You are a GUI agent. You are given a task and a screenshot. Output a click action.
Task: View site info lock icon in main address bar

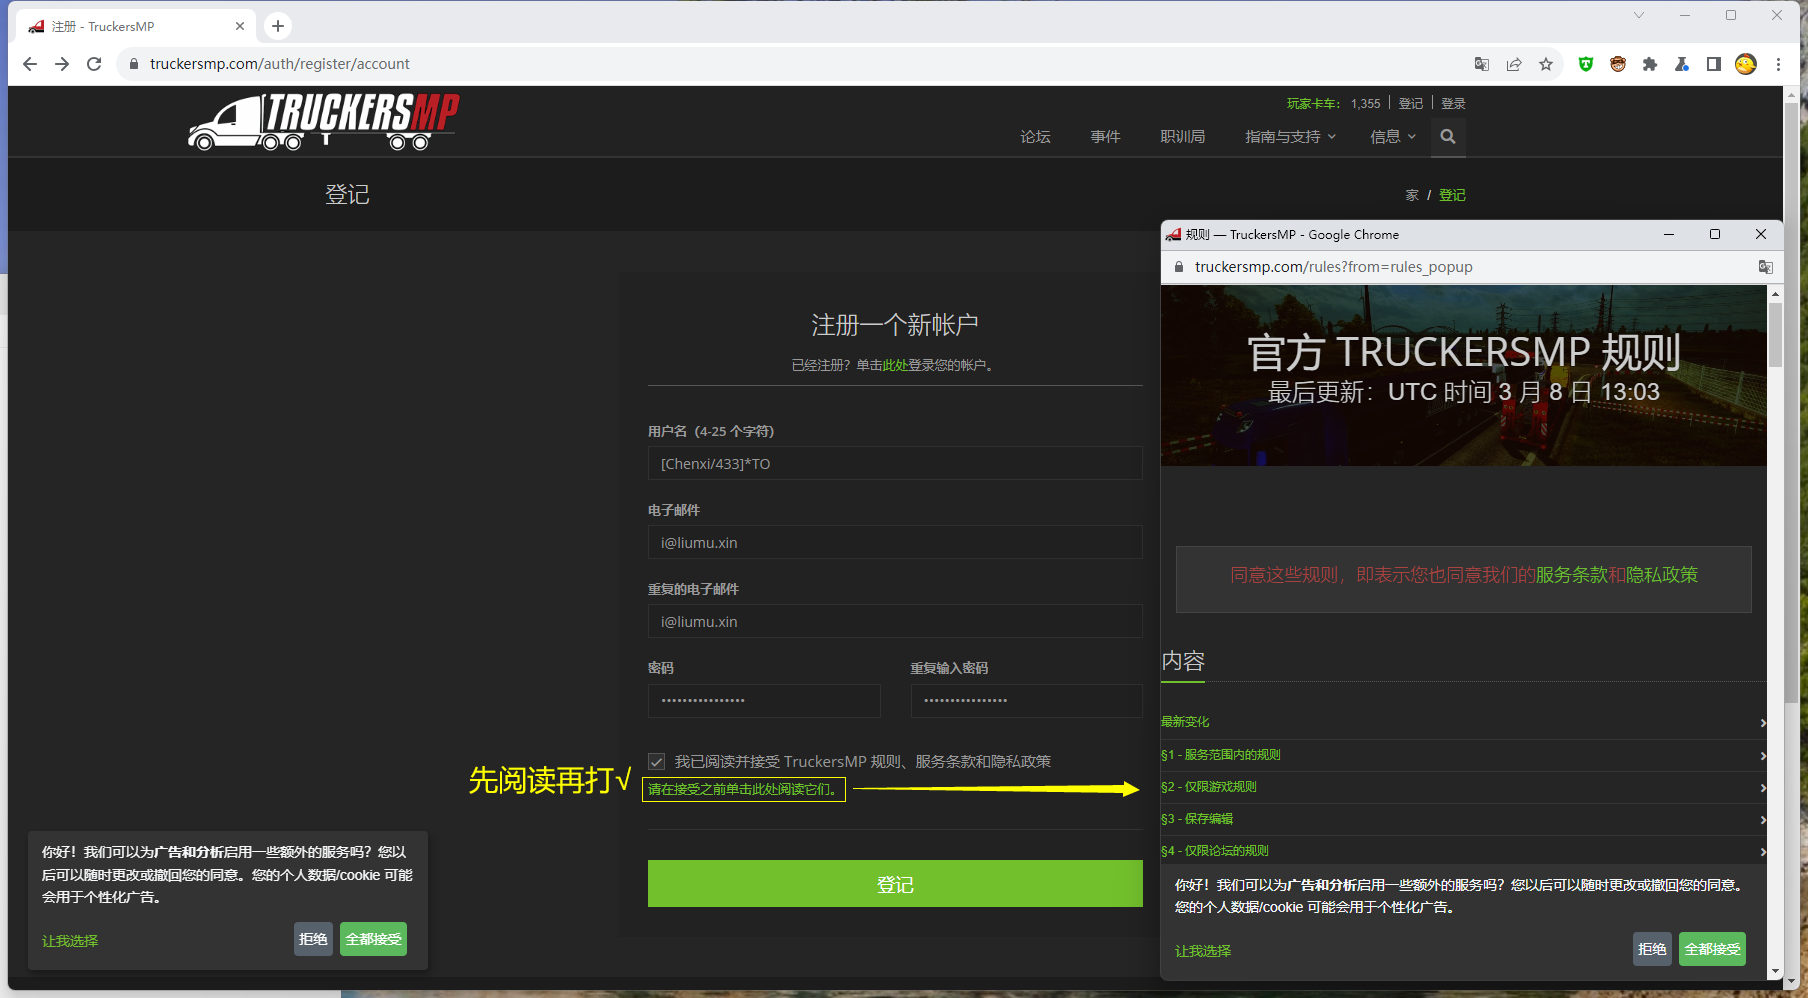coord(134,64)
